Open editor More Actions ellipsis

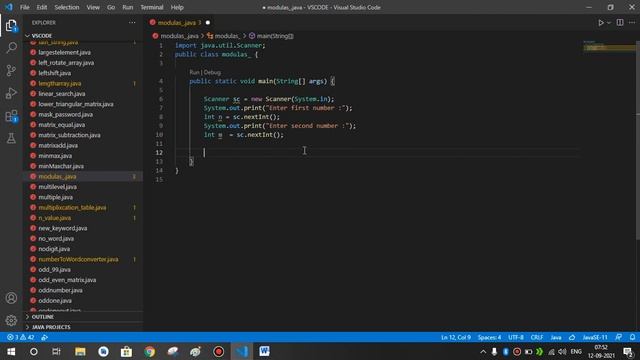coord(632,22)
